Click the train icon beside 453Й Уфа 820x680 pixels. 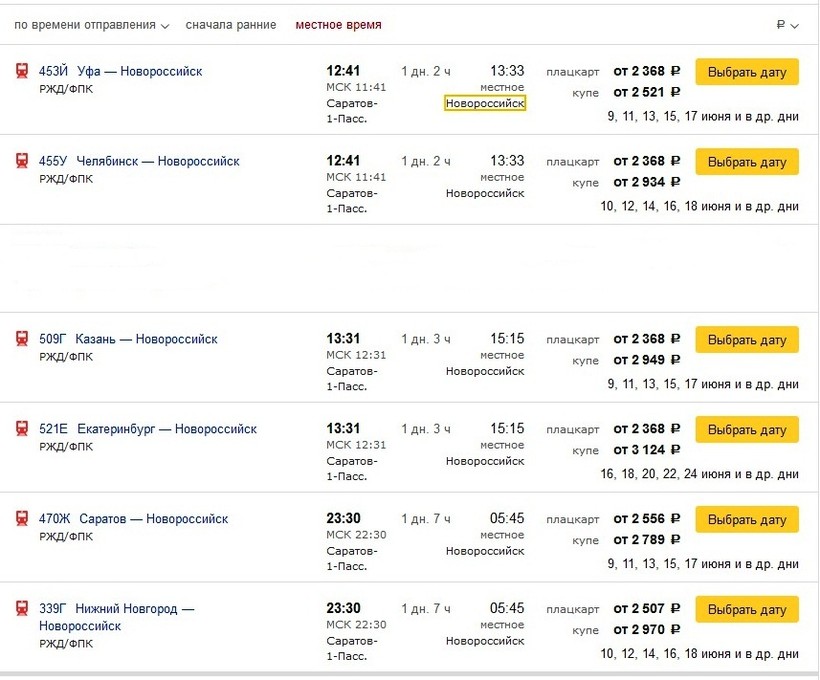(22, 72)
